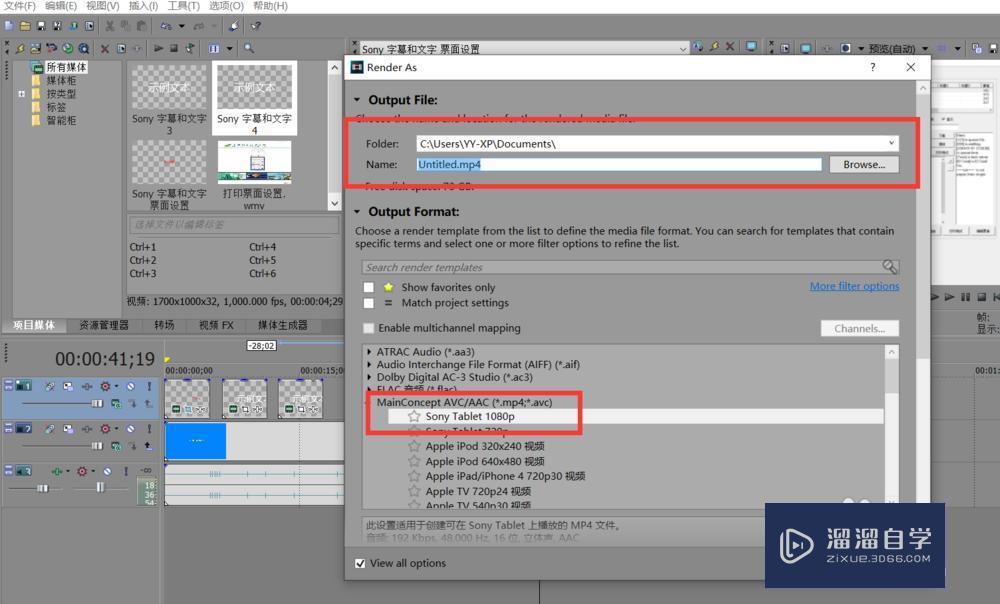Select Apple iPad/iPhone 4 720p30 视频 template
1000x604 pixels.
click(506, 476)
